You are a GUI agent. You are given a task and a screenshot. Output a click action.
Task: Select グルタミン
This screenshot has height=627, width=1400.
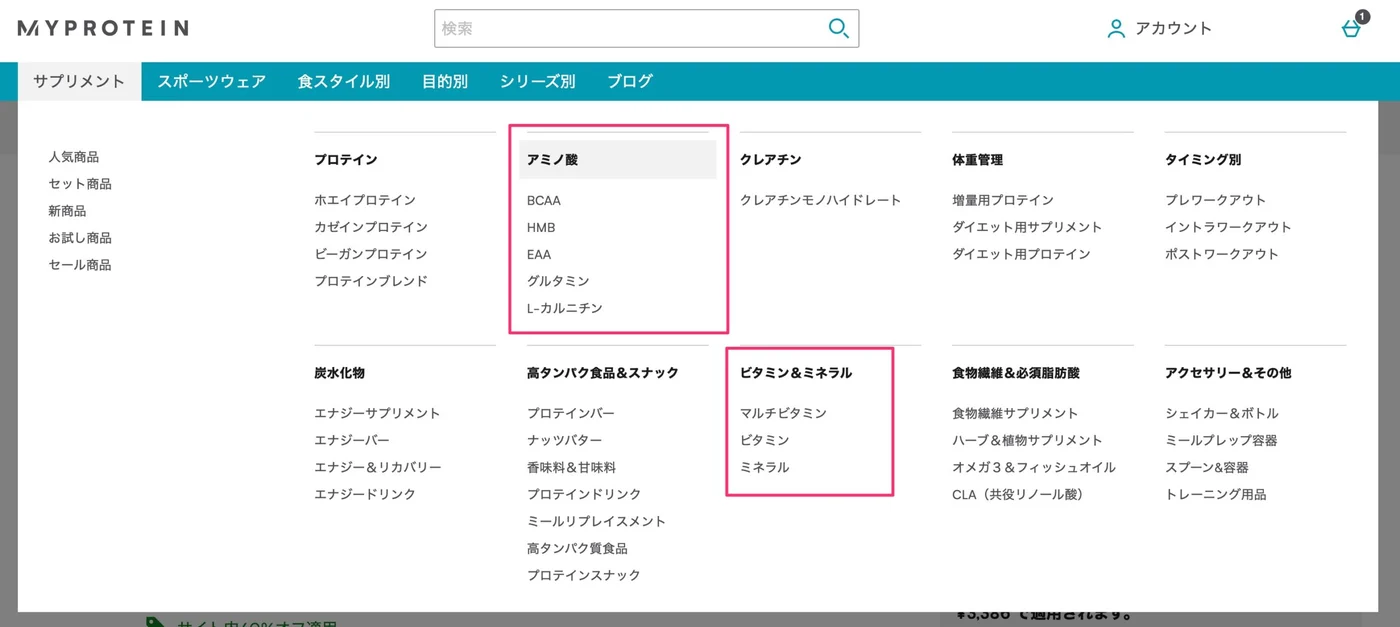(x=558, y=281)
